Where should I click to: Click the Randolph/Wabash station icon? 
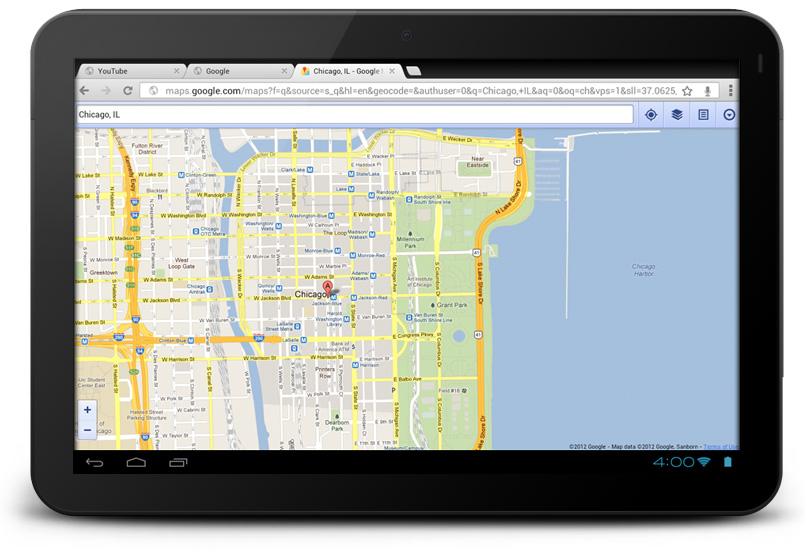click(372, 195)
